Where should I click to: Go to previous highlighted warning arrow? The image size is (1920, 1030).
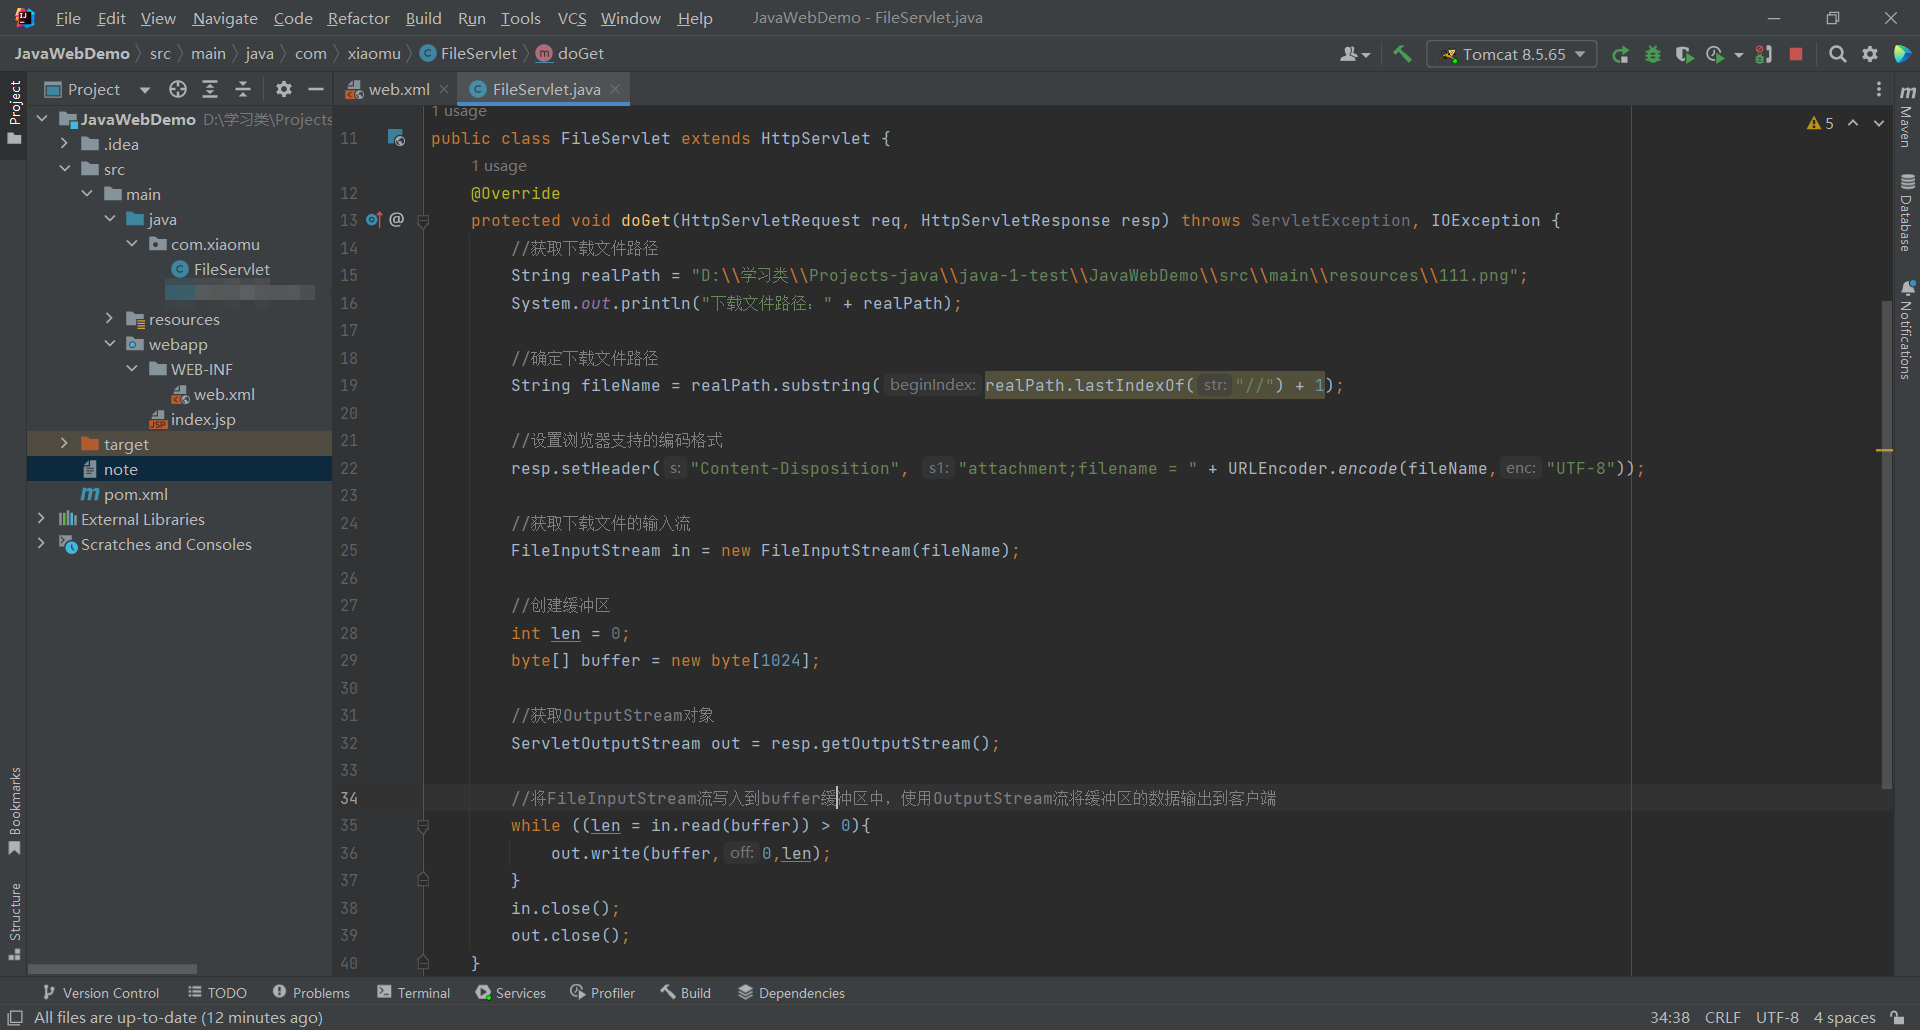tap(1853, 123)
